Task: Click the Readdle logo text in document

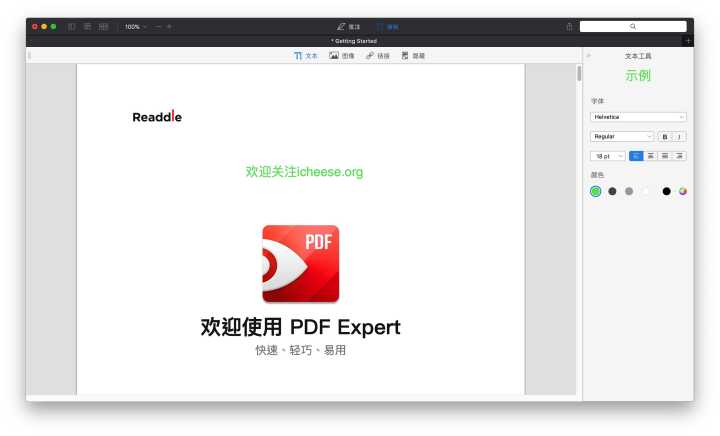Action: coord(157,117)
